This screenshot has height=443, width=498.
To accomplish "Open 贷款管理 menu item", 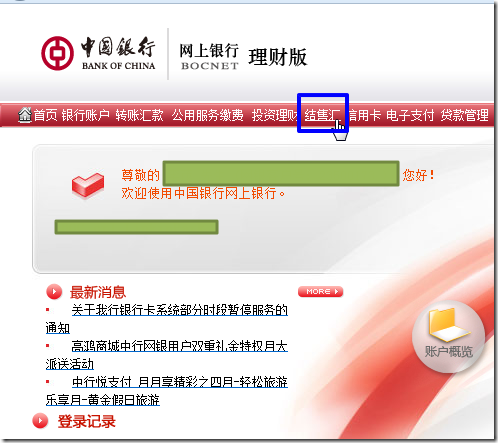I will click(465, 115).
